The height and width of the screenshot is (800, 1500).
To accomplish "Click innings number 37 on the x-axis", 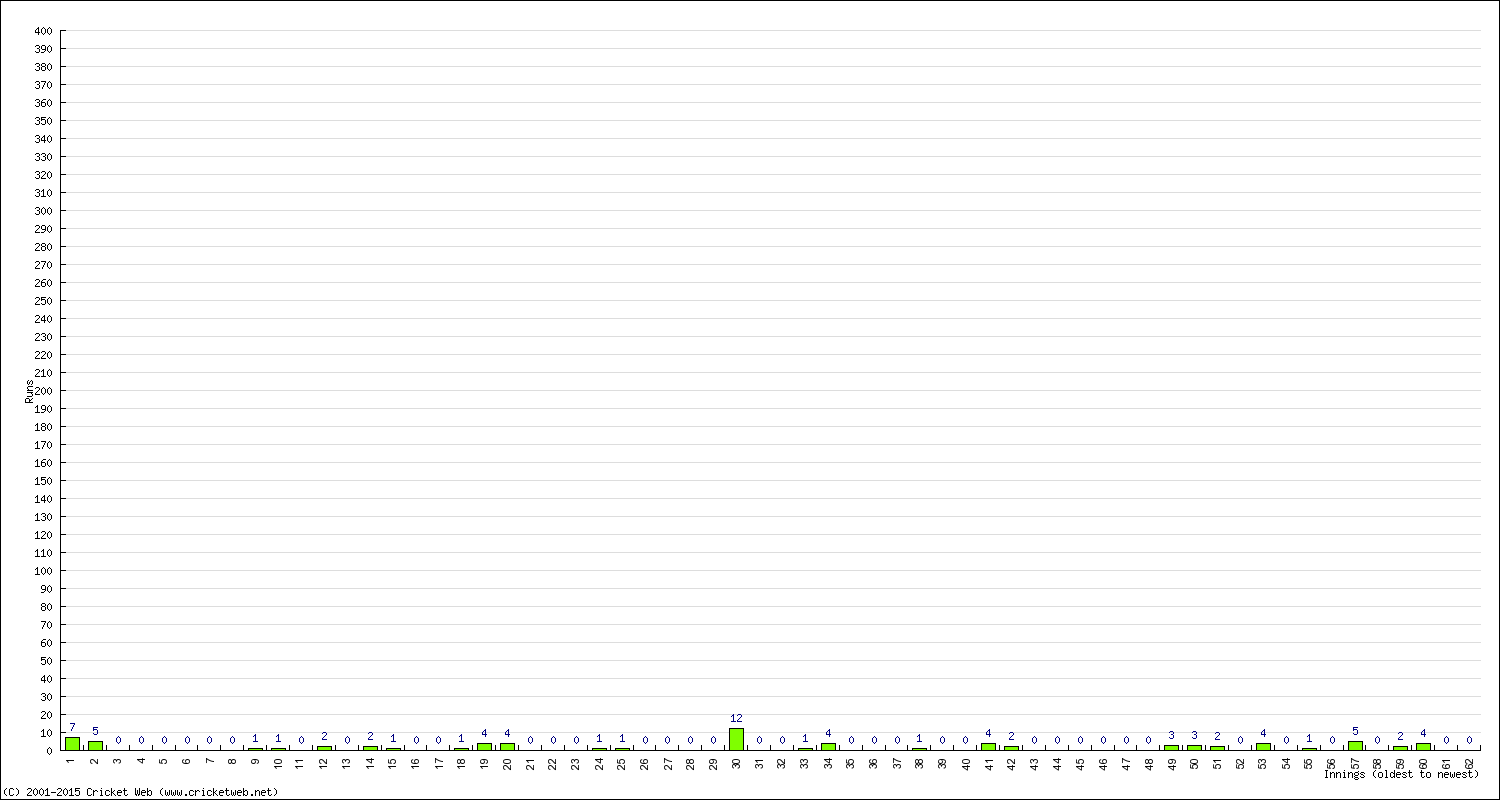I will 897,763.
